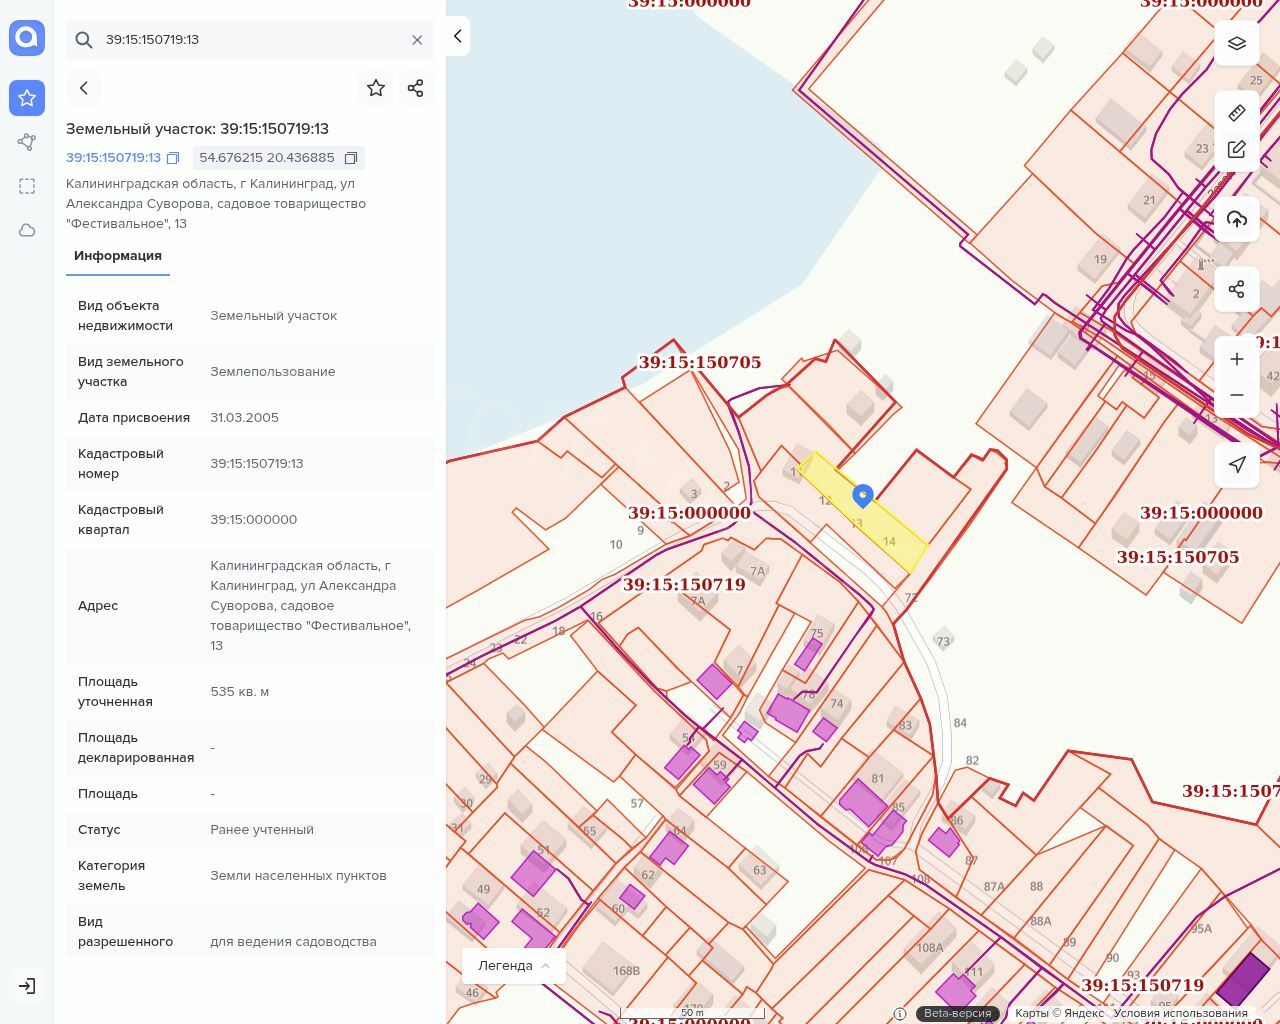
Task: Click the search input field
Action: point(250,40)
